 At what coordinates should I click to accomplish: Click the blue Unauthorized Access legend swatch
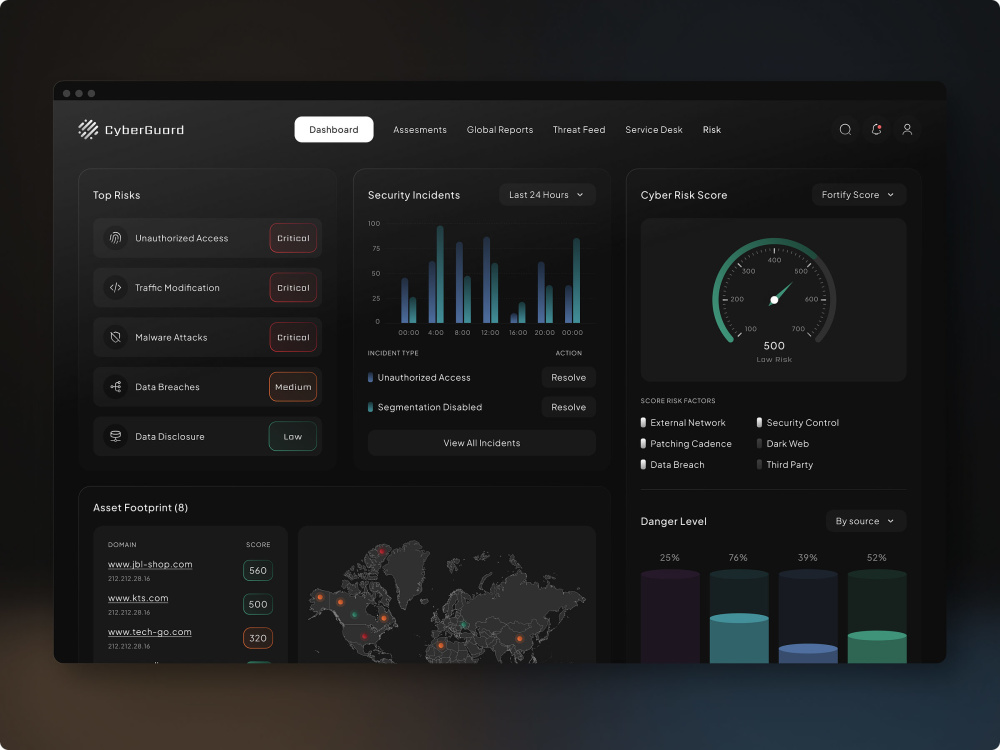pos(371,378)
